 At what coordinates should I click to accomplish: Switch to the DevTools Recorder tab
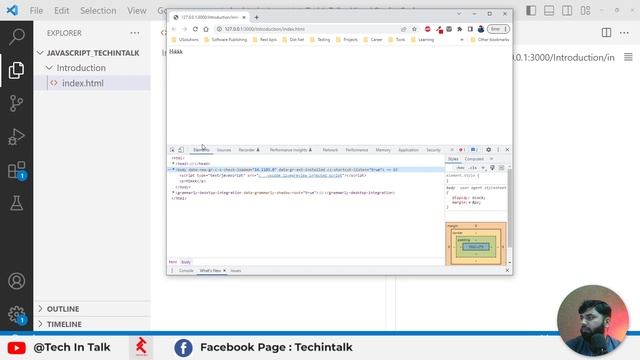click(249, 150)
